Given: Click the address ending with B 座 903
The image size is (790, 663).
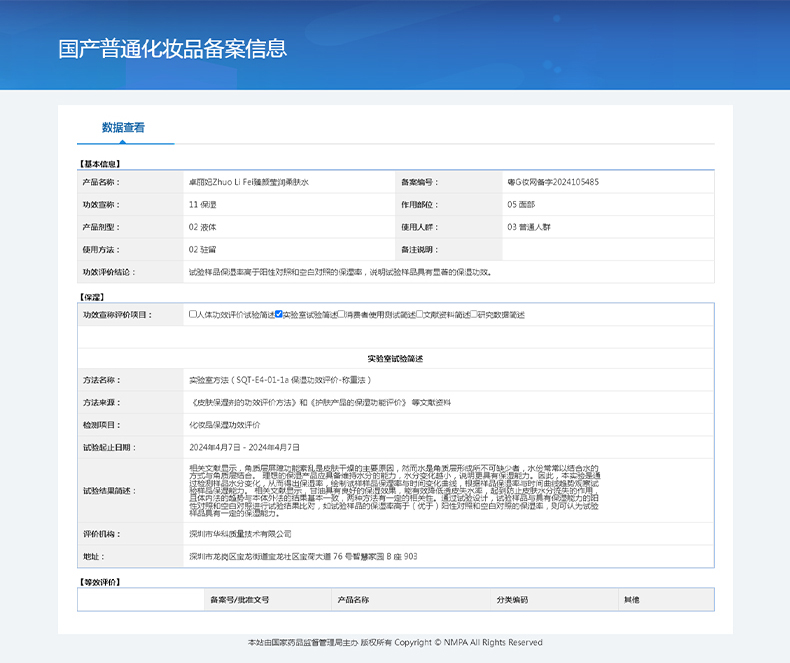Looking at the screenshot, I should pos(303,556).
